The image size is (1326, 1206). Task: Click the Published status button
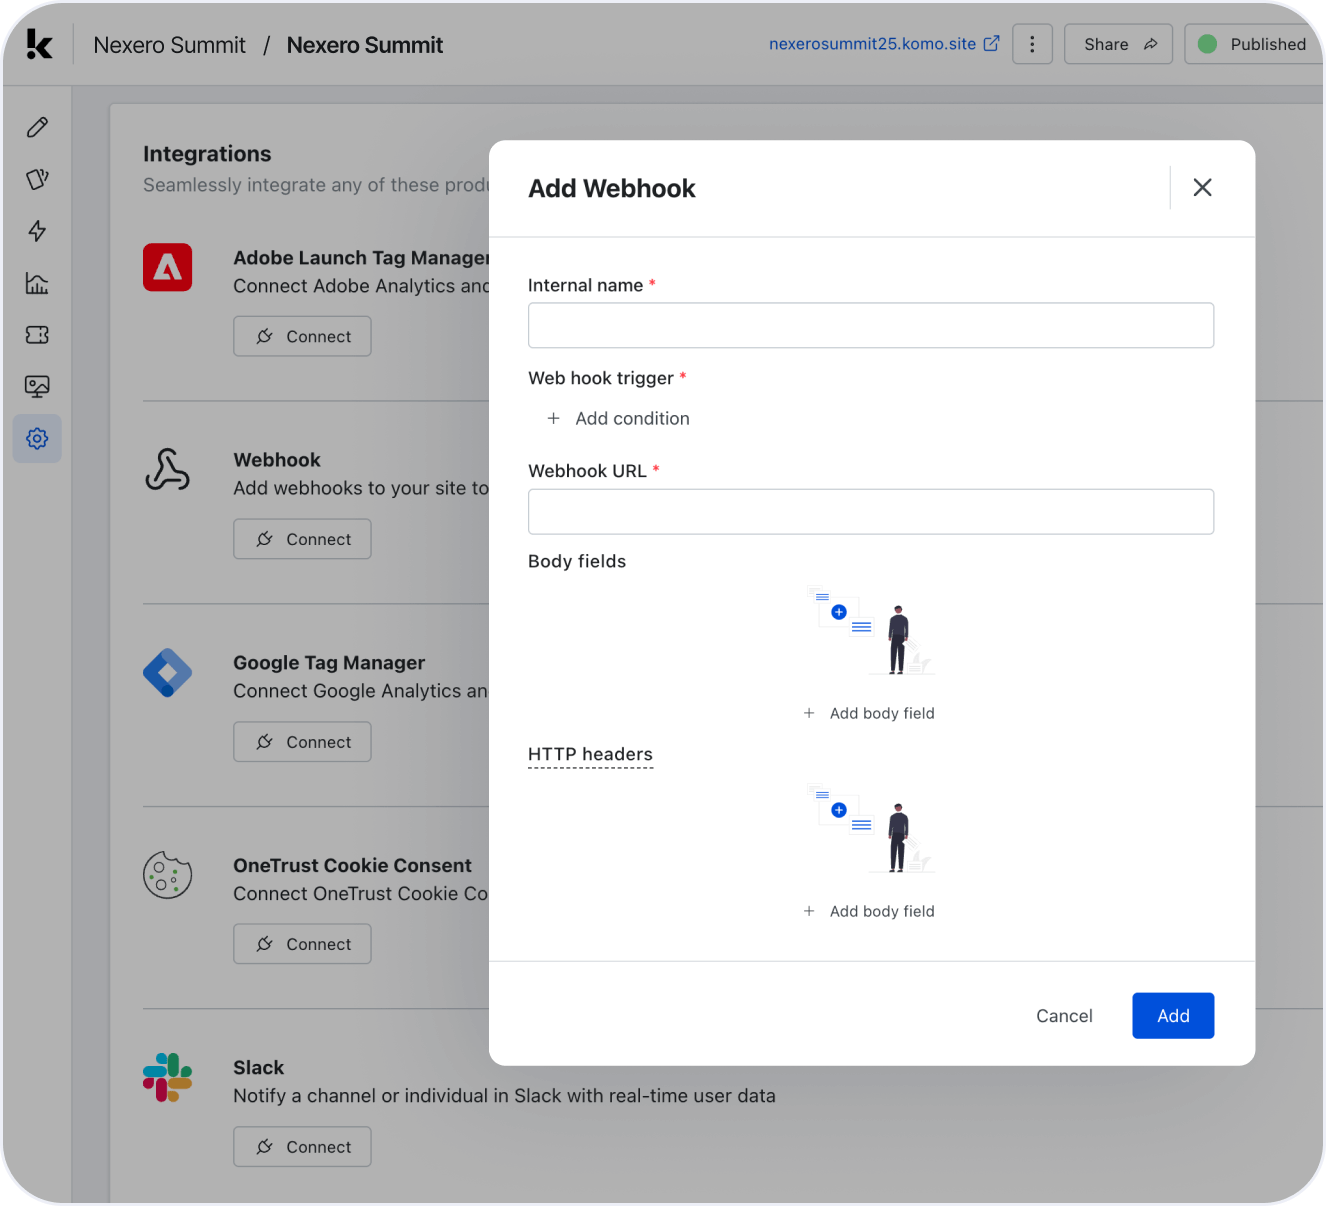click(x=1254, y=44)
